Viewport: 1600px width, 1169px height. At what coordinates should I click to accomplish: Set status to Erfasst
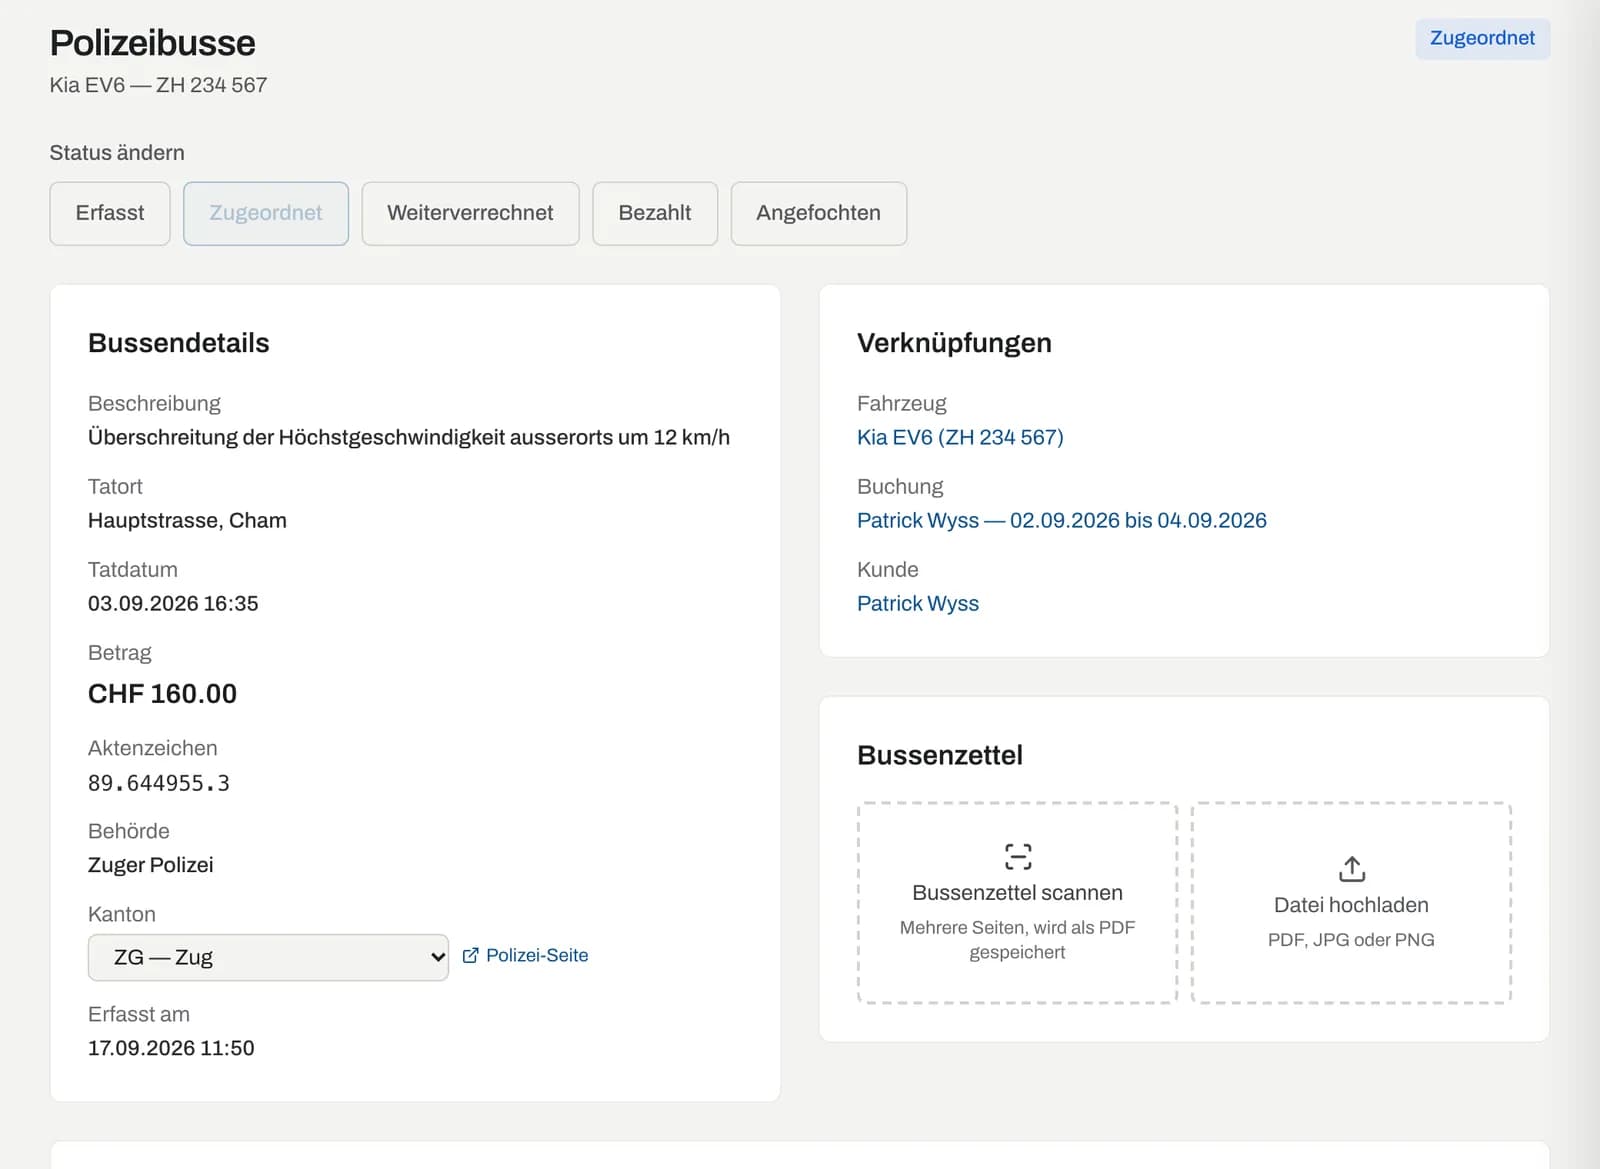(110, 213)
